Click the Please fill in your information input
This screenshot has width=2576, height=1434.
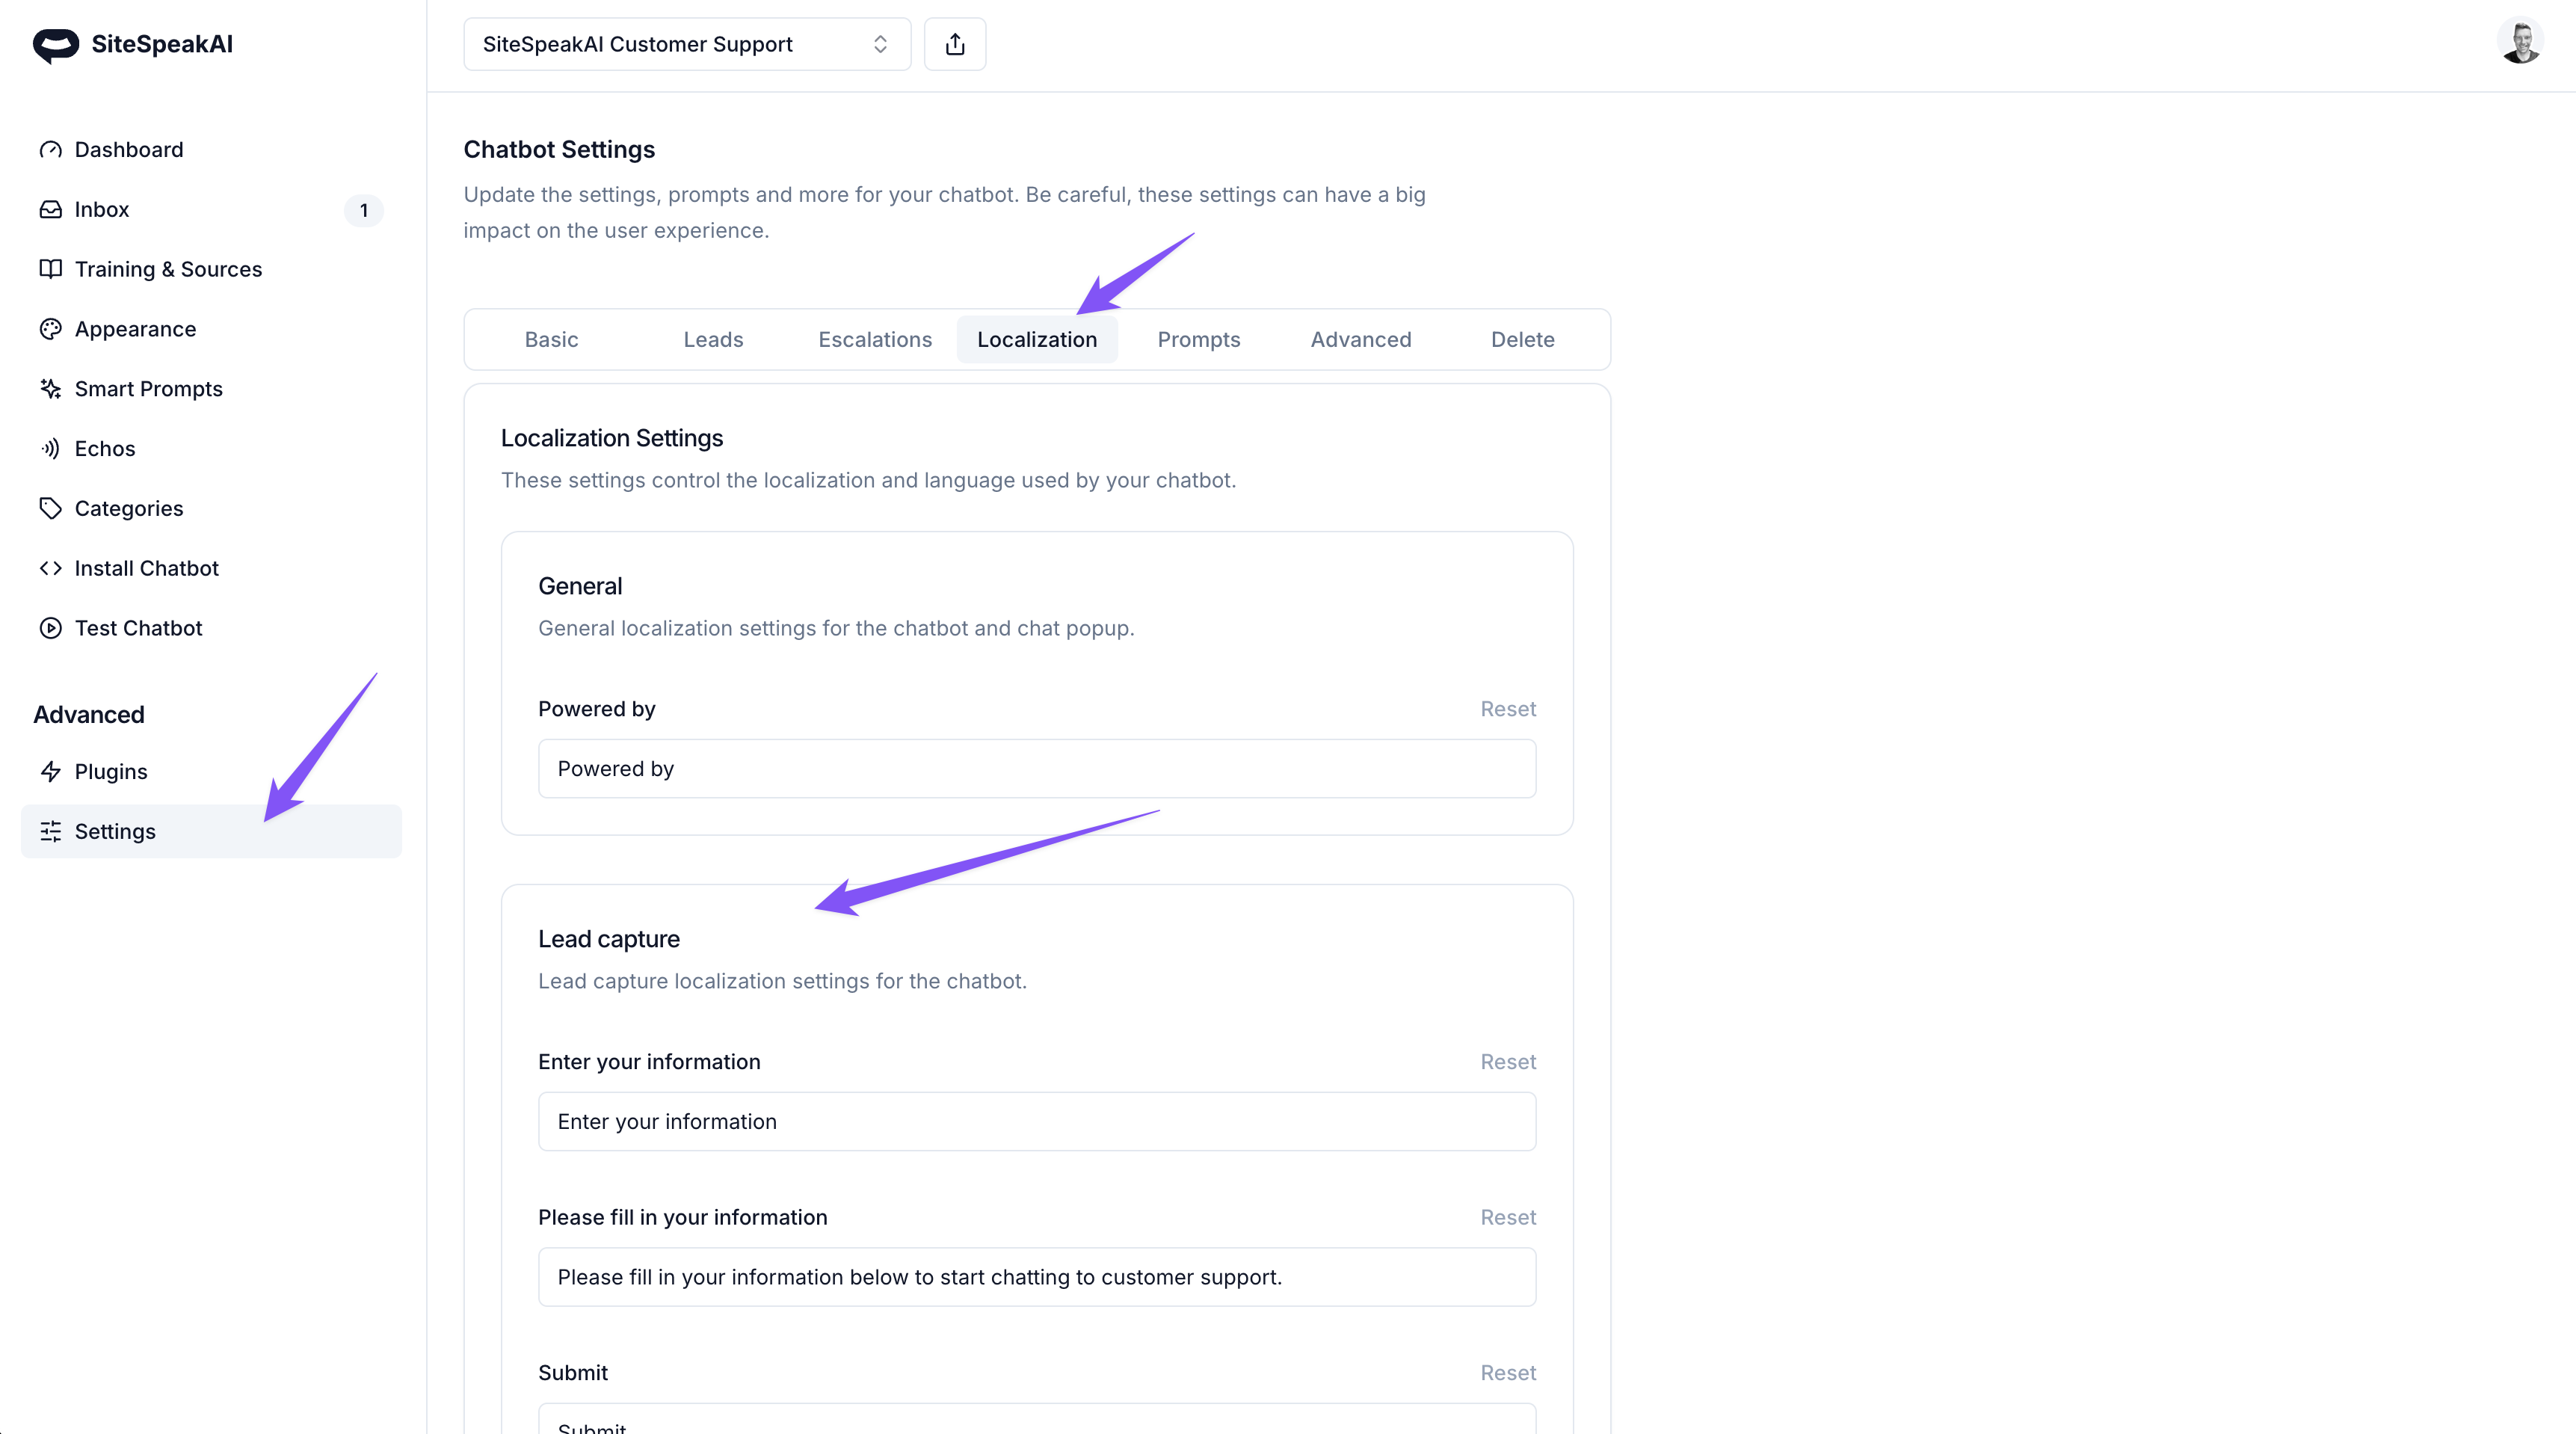1036,1277
